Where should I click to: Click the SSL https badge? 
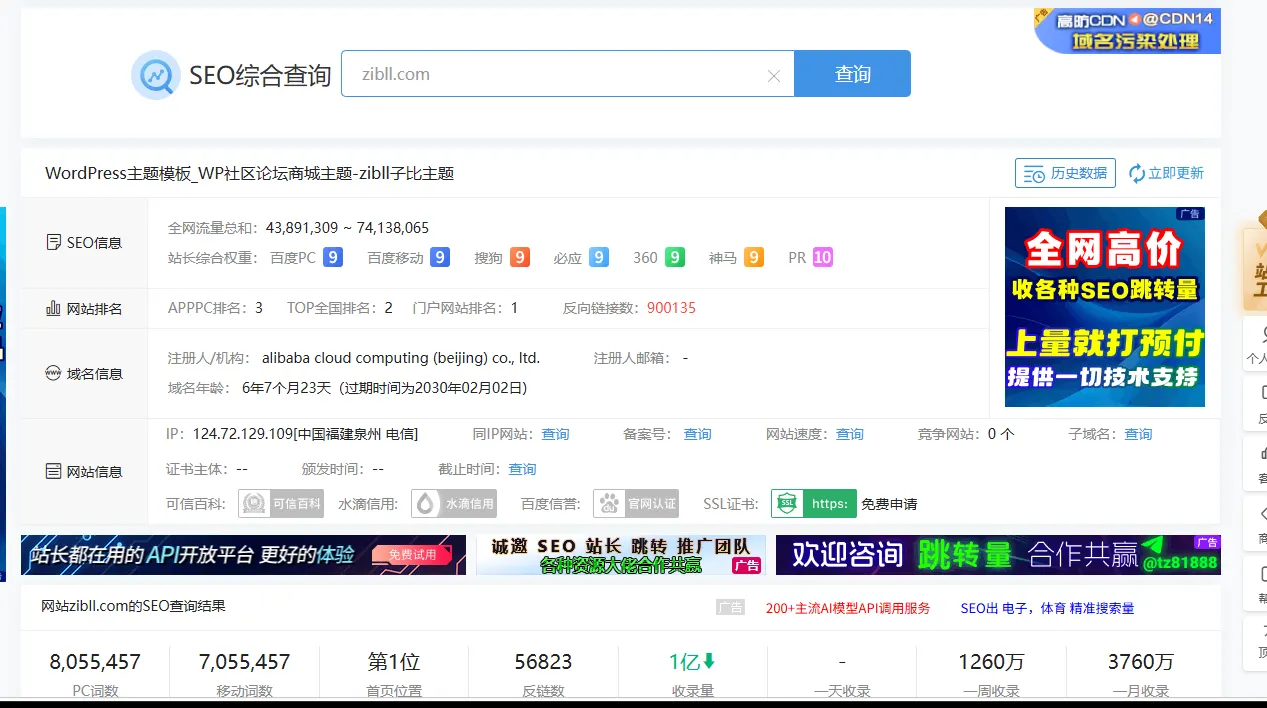click(814, 503)
